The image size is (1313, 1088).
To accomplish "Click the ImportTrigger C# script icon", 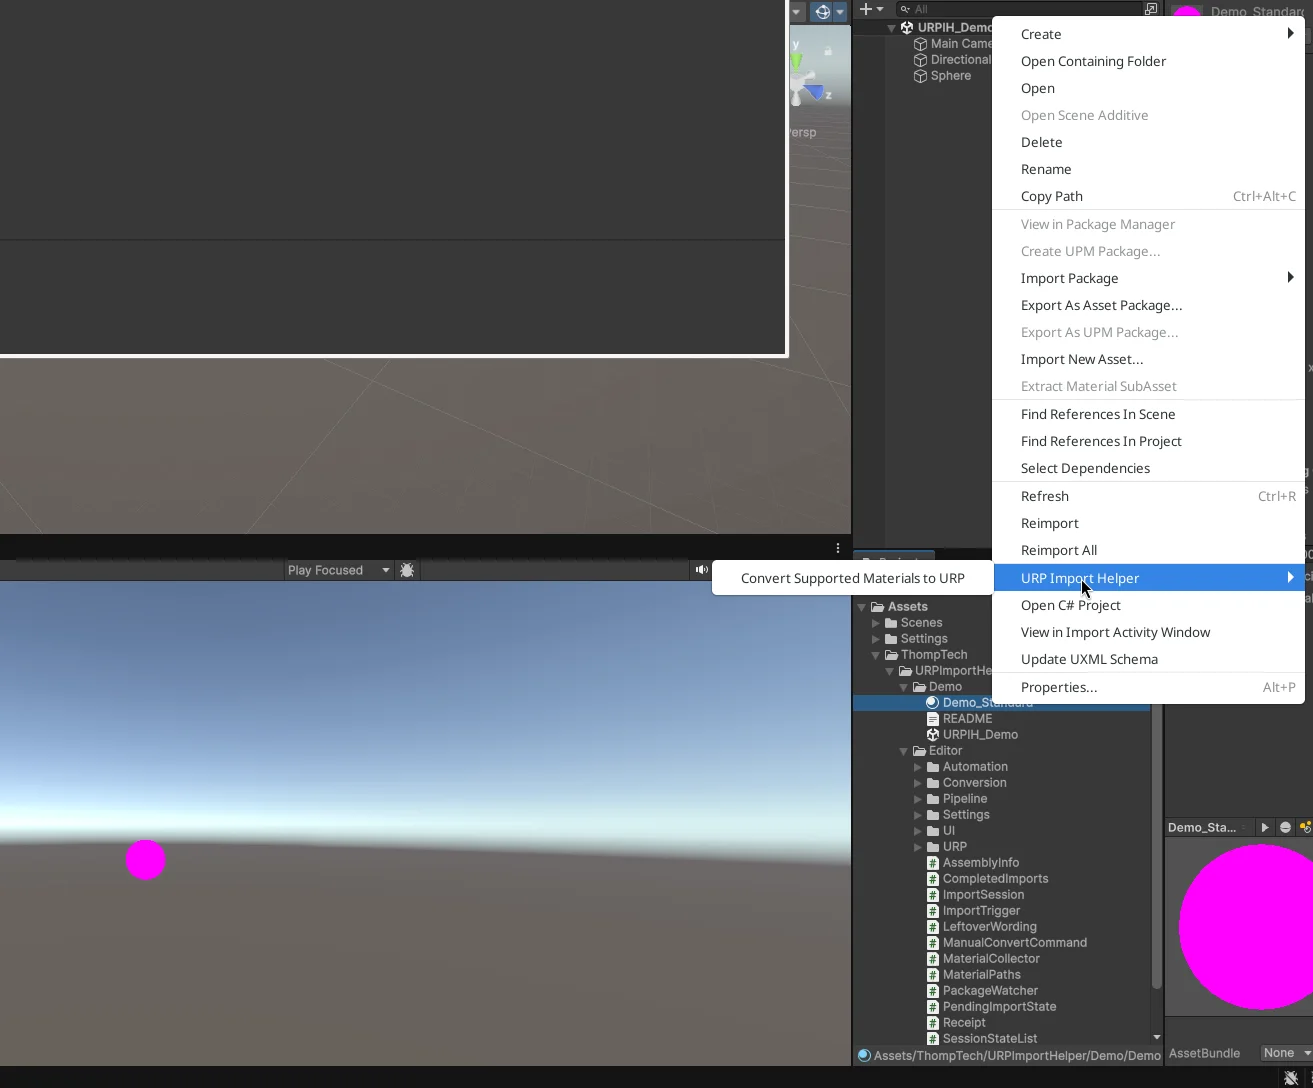I will 933,911.
